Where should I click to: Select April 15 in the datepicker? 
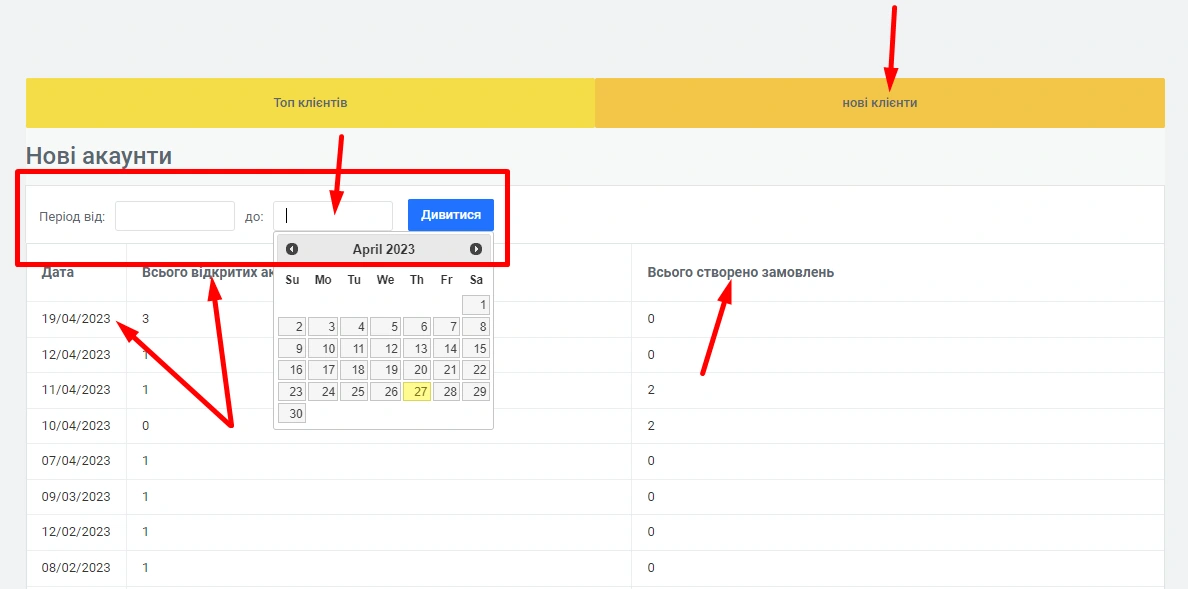[x=476, y=349]
